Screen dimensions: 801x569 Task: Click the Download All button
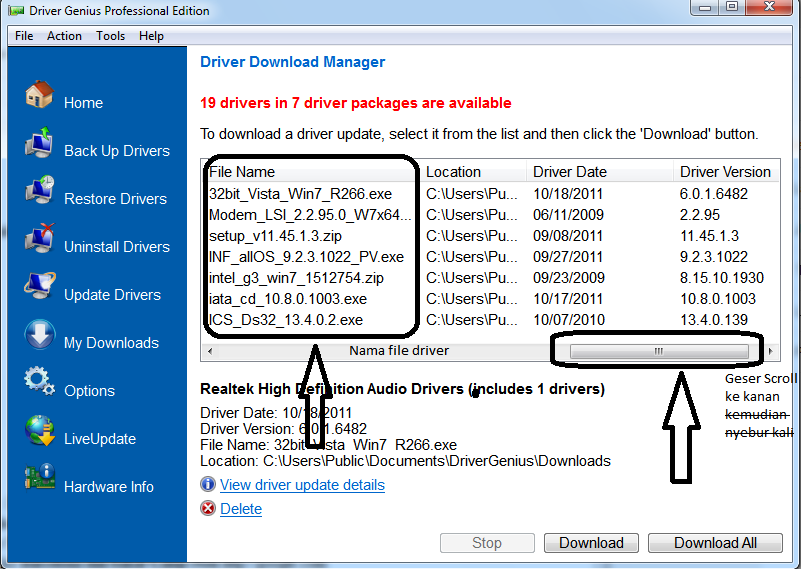[x=715, y=542]
